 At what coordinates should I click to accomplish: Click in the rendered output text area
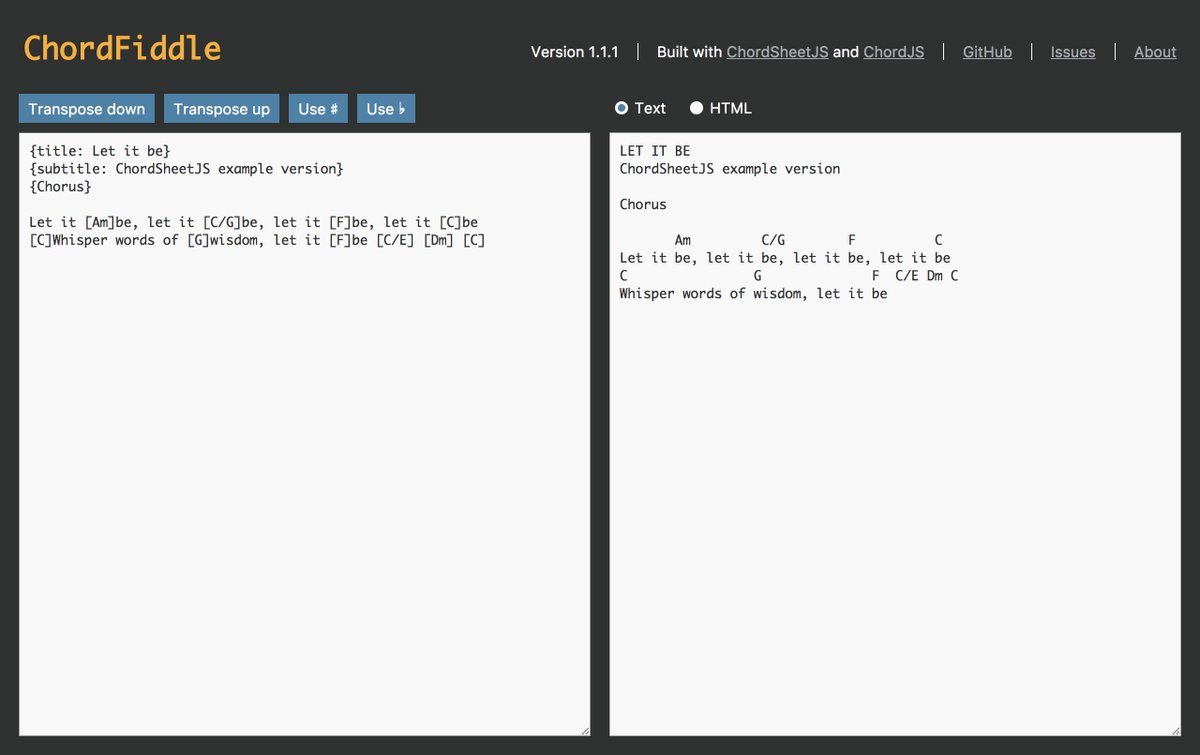click(x=895, y=434)
